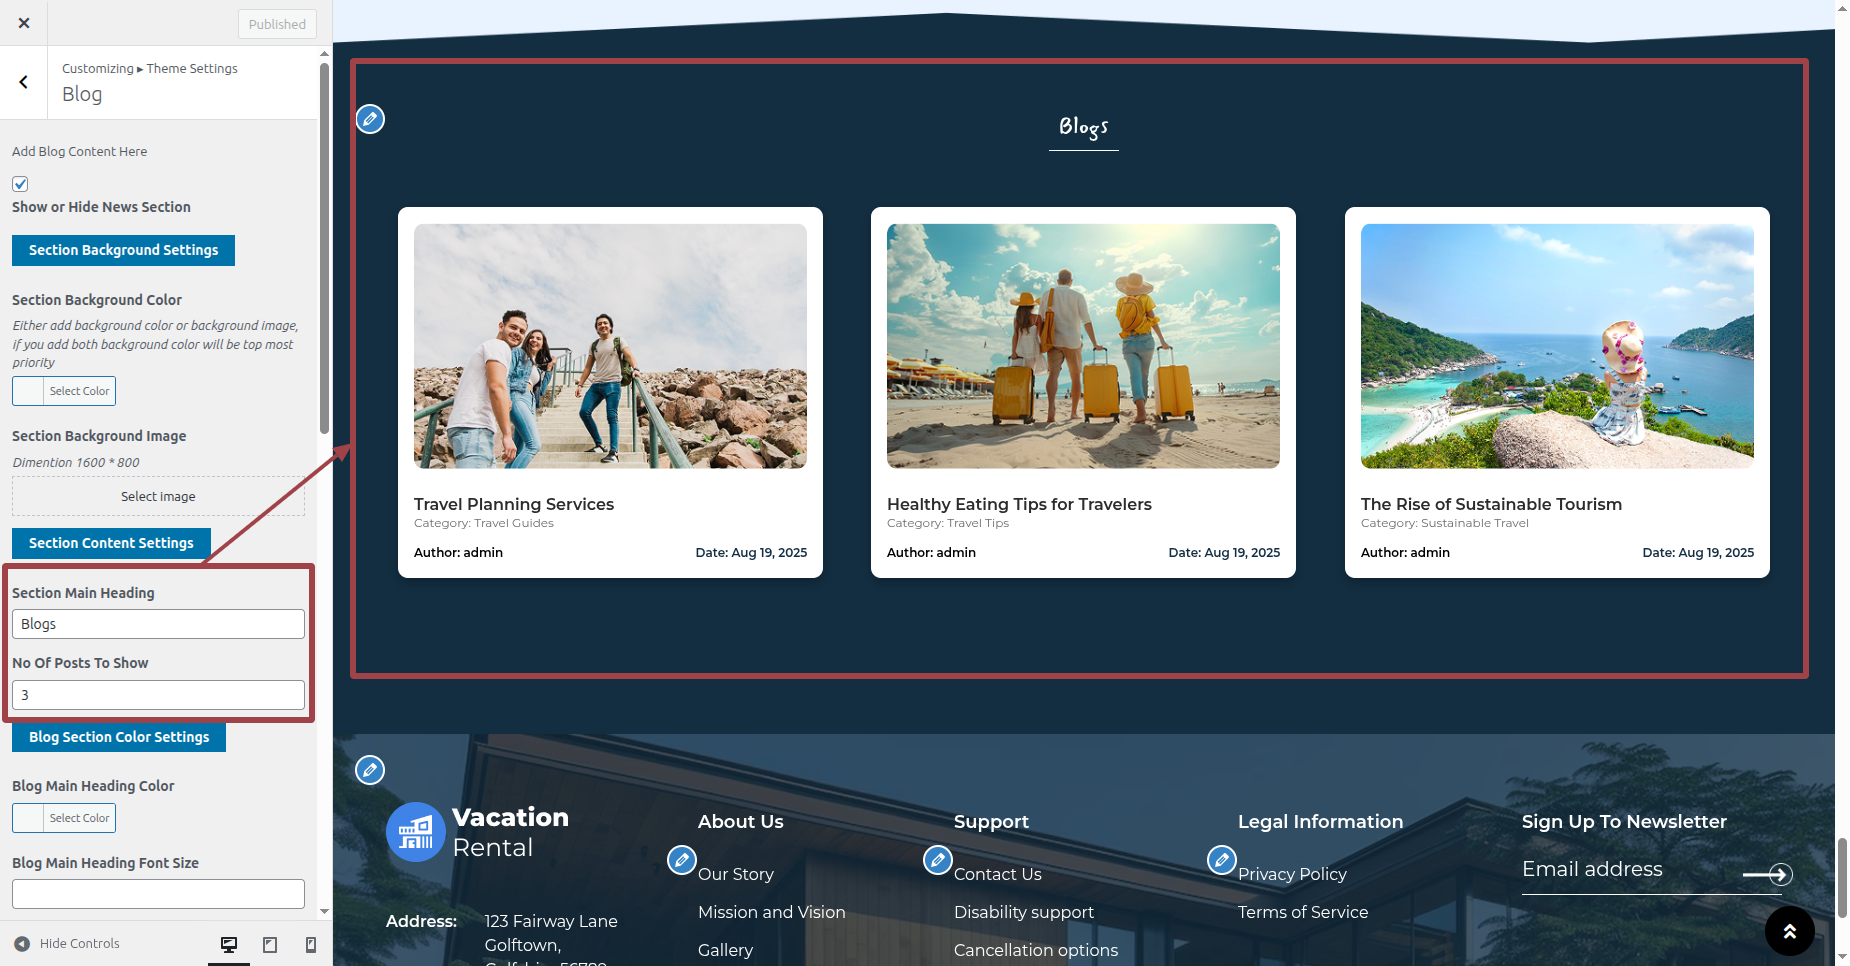Open Blog Section Color Settings tab
1850x966 pixels.
[x=119, y=737]
